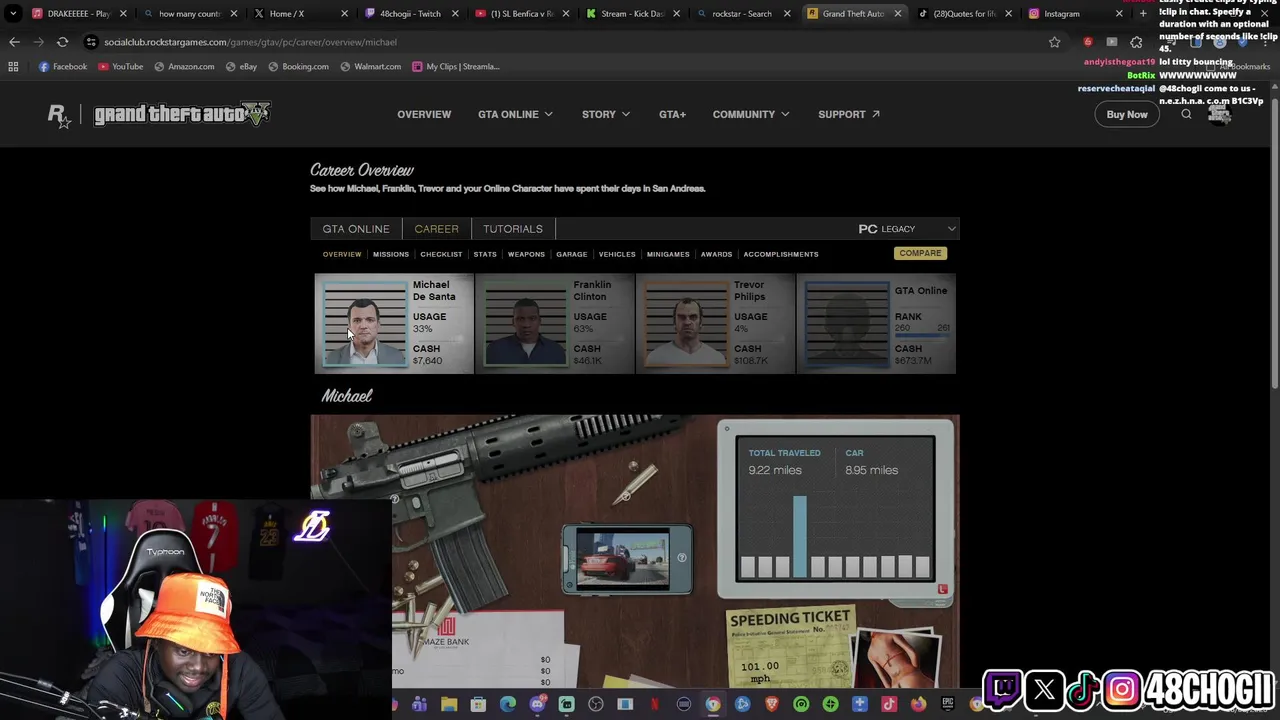Open the Accomplishments career sub-tab

(781, 254)
